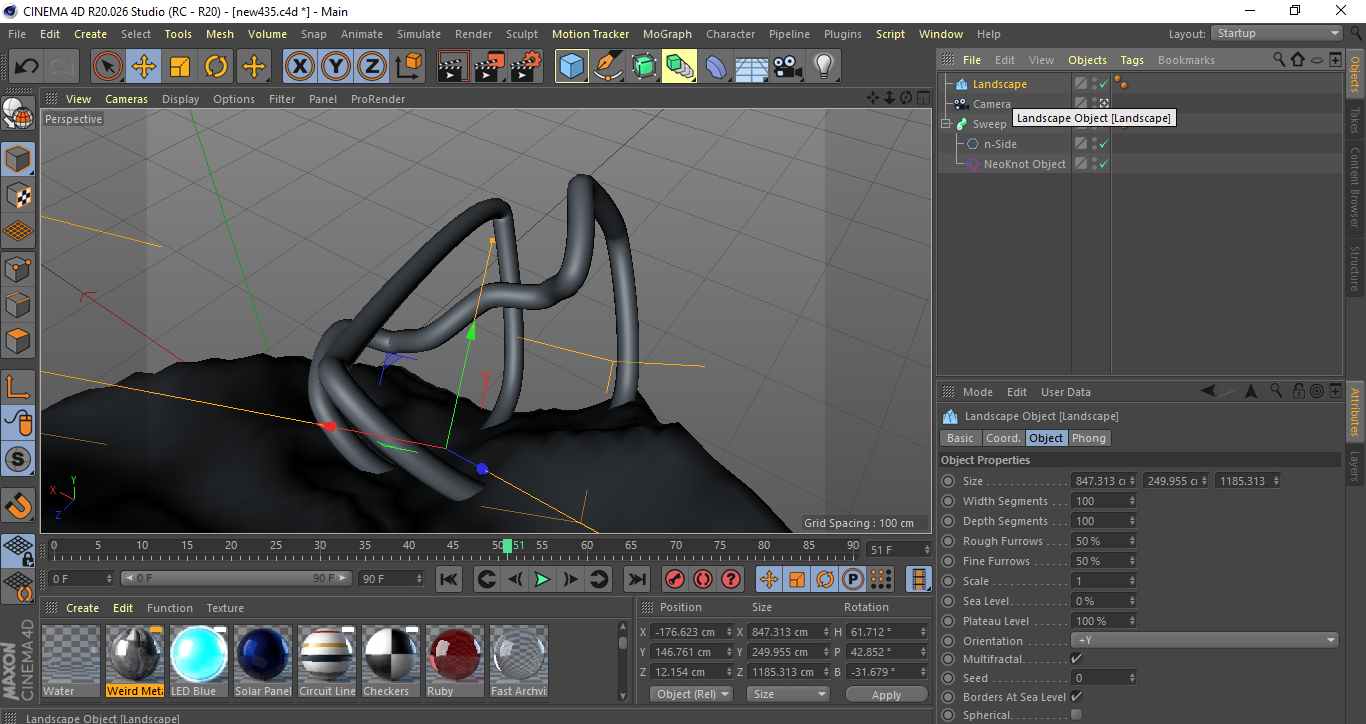This screenshot has height=724, width=1366.
Task: Click the Coordinate System icon
Action: [408, 67]
